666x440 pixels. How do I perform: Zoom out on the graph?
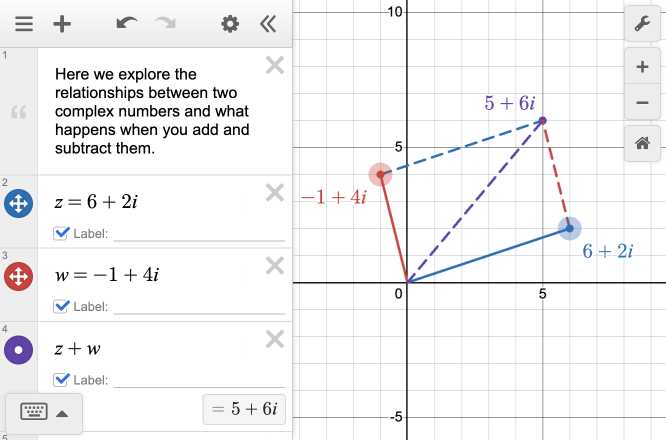pyautogui.click(x=641, y=102)
